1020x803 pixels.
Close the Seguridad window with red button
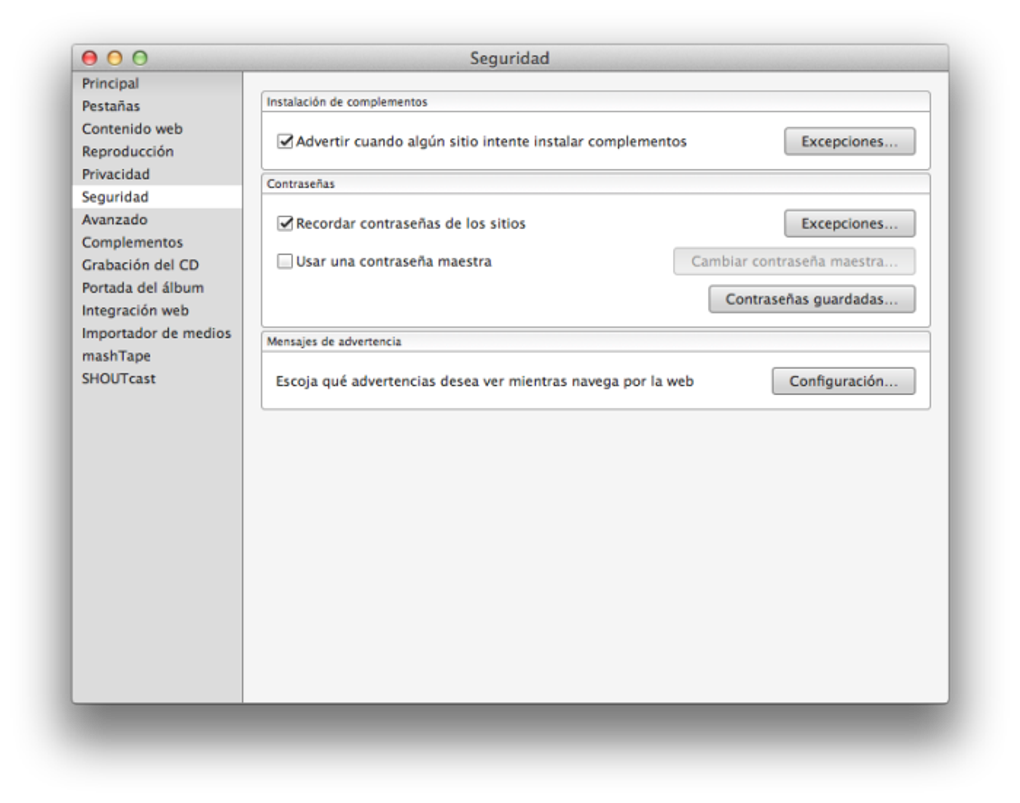(x=90, y=58)
